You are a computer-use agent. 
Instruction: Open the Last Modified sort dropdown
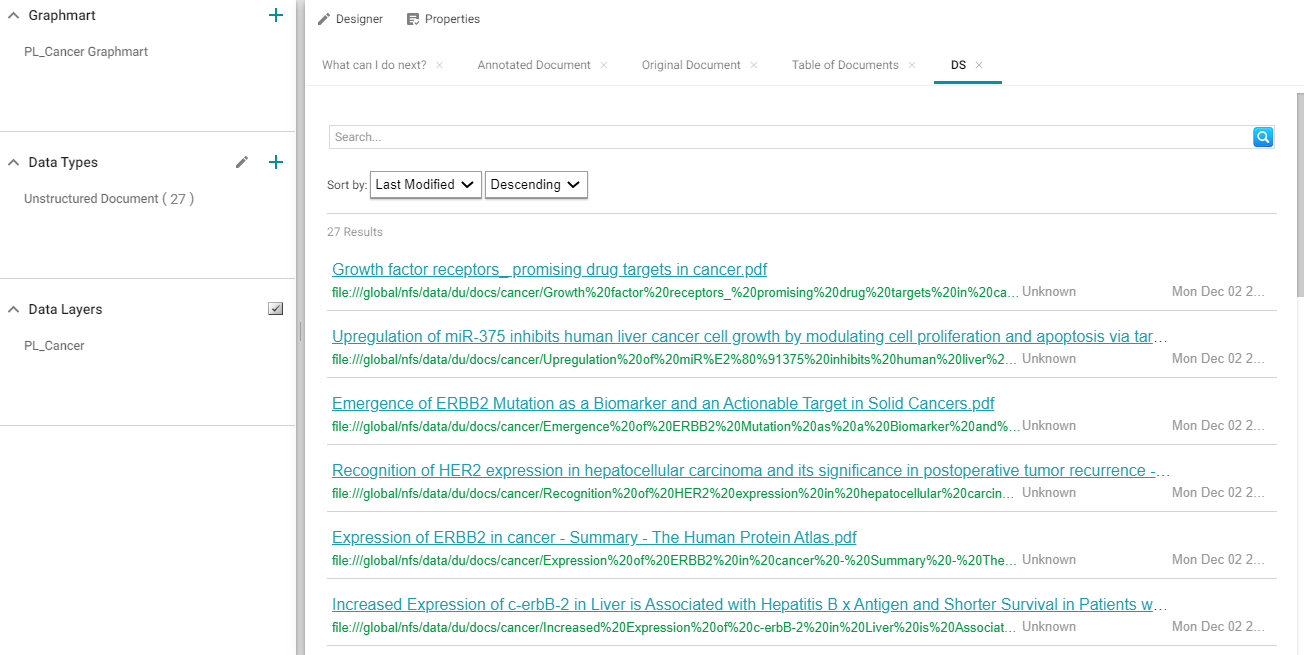(426, 185)
